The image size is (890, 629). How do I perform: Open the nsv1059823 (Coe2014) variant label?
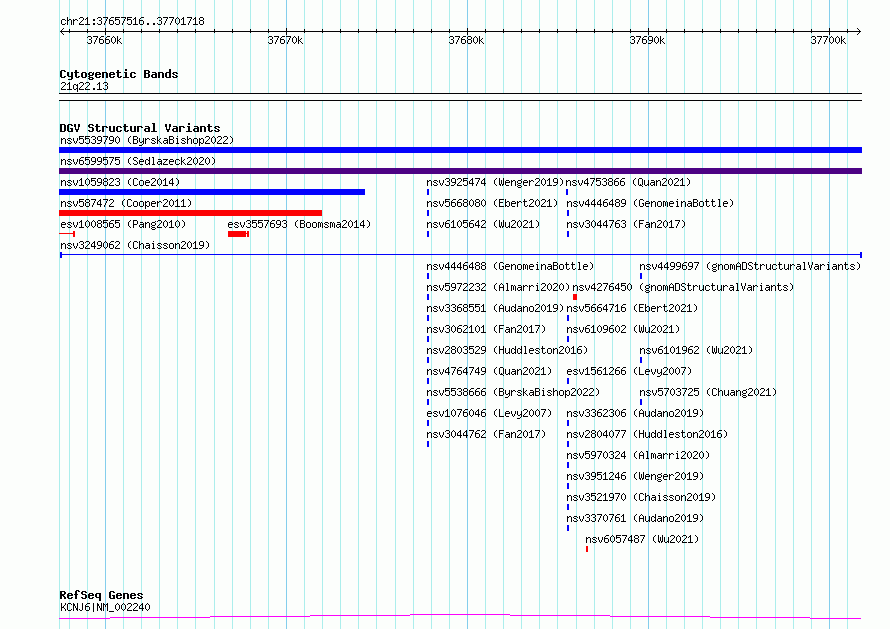[120, 182]
